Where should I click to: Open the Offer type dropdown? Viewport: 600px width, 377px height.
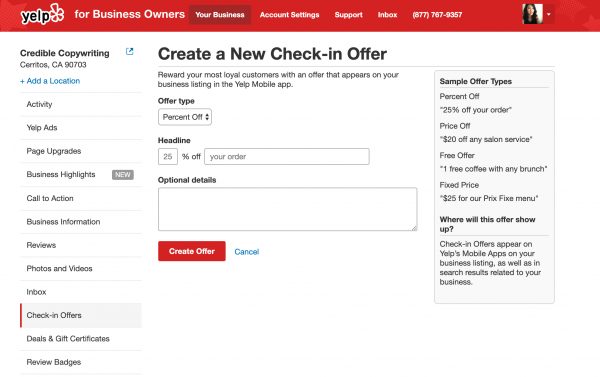pos(185,117)
